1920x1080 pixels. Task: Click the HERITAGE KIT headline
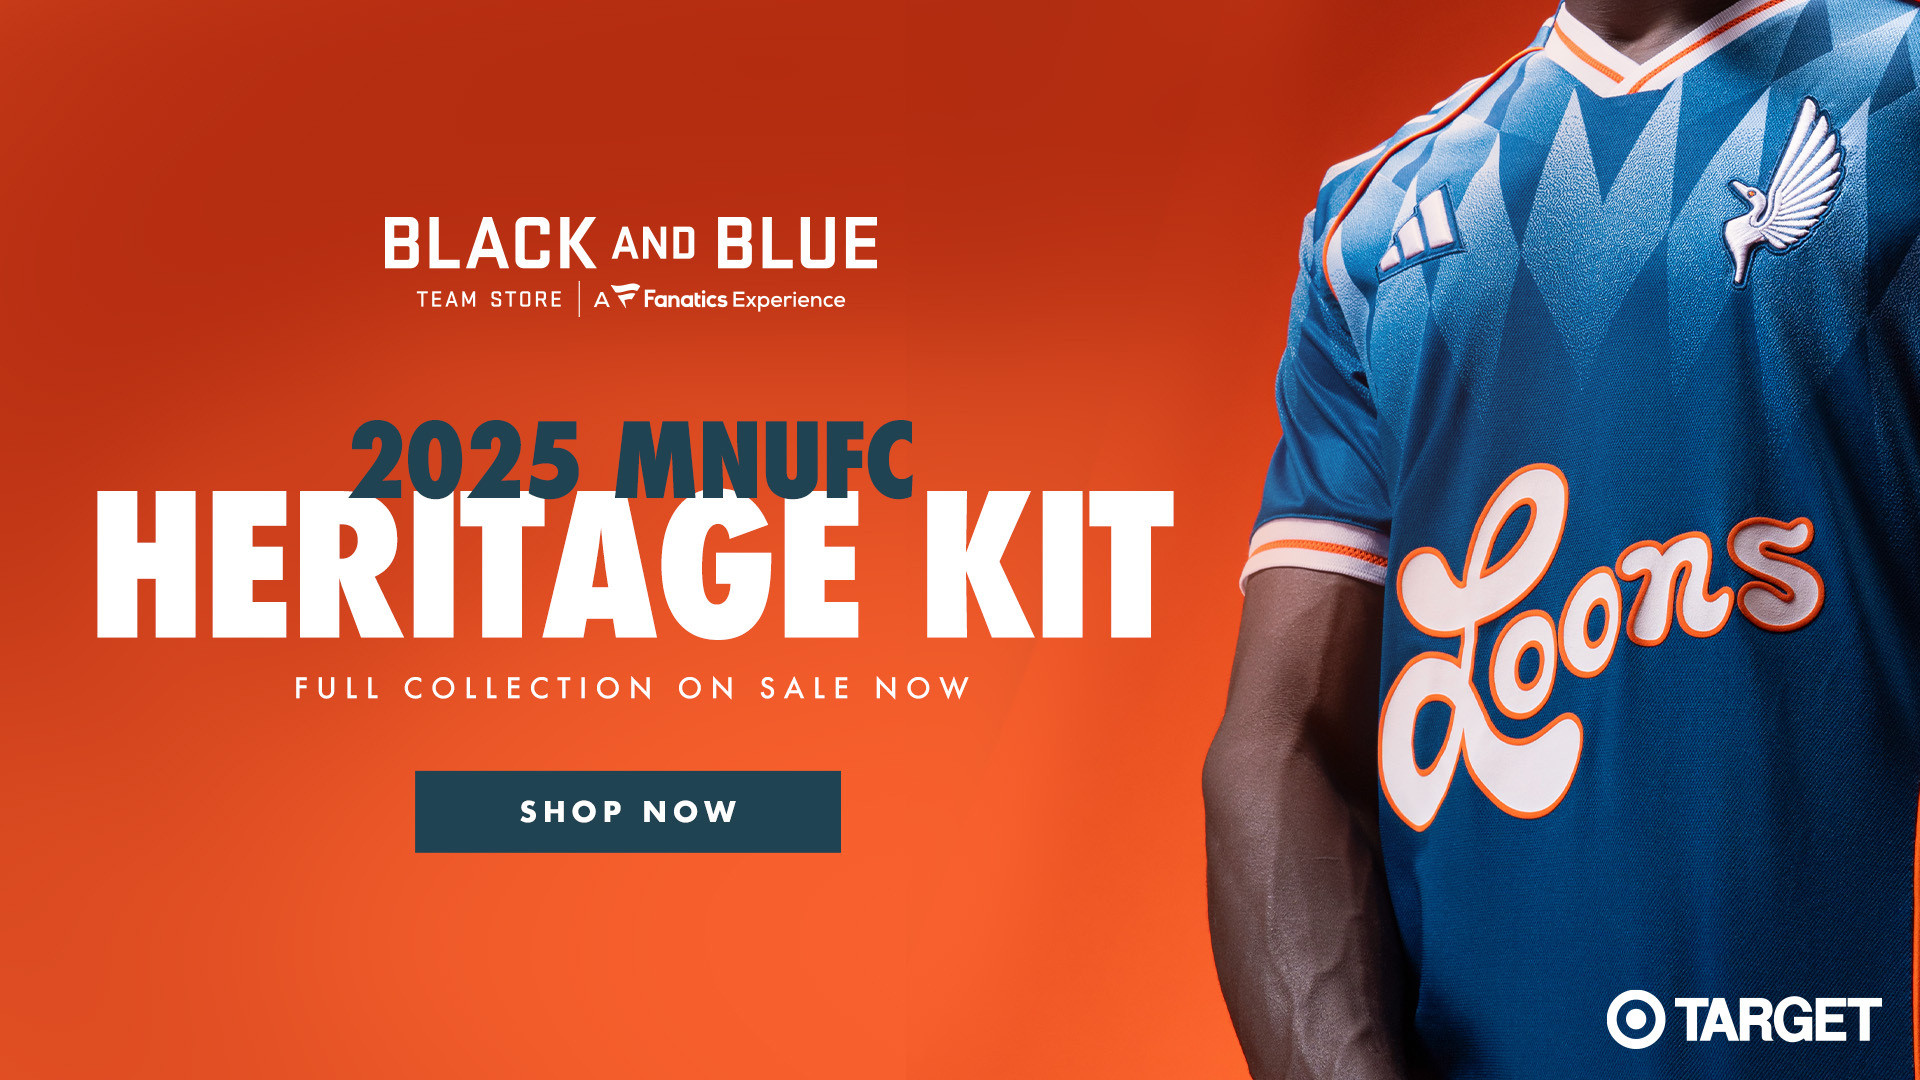[635, 565]
